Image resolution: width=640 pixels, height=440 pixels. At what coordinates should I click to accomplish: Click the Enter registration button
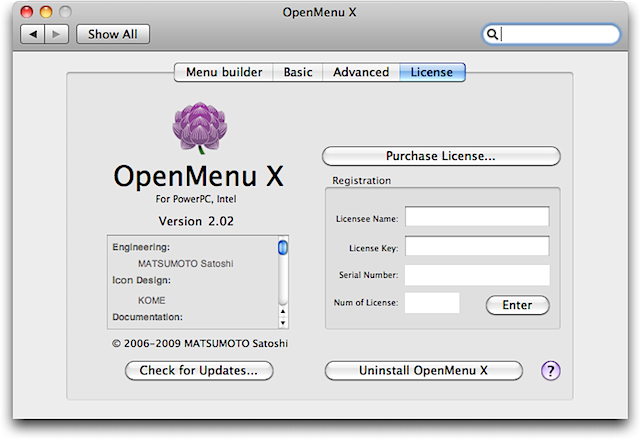518,305
